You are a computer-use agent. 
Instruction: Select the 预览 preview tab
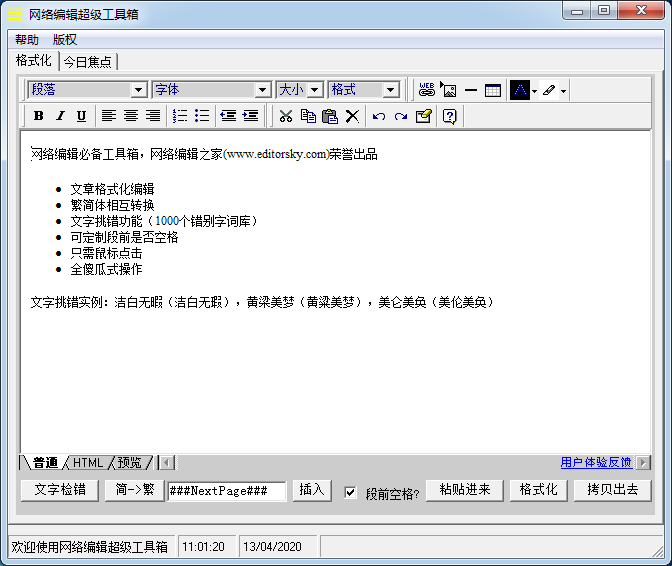[x=129, y=463]
